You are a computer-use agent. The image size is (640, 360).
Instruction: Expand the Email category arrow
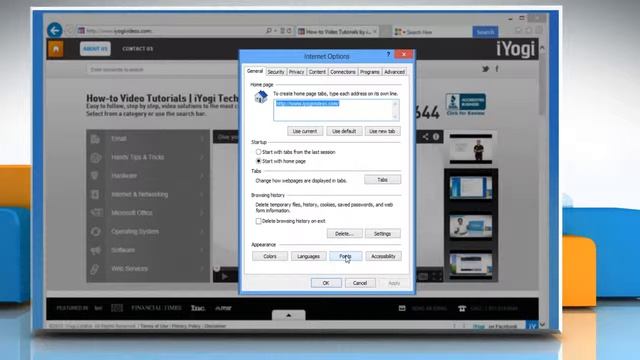[202, 139]
